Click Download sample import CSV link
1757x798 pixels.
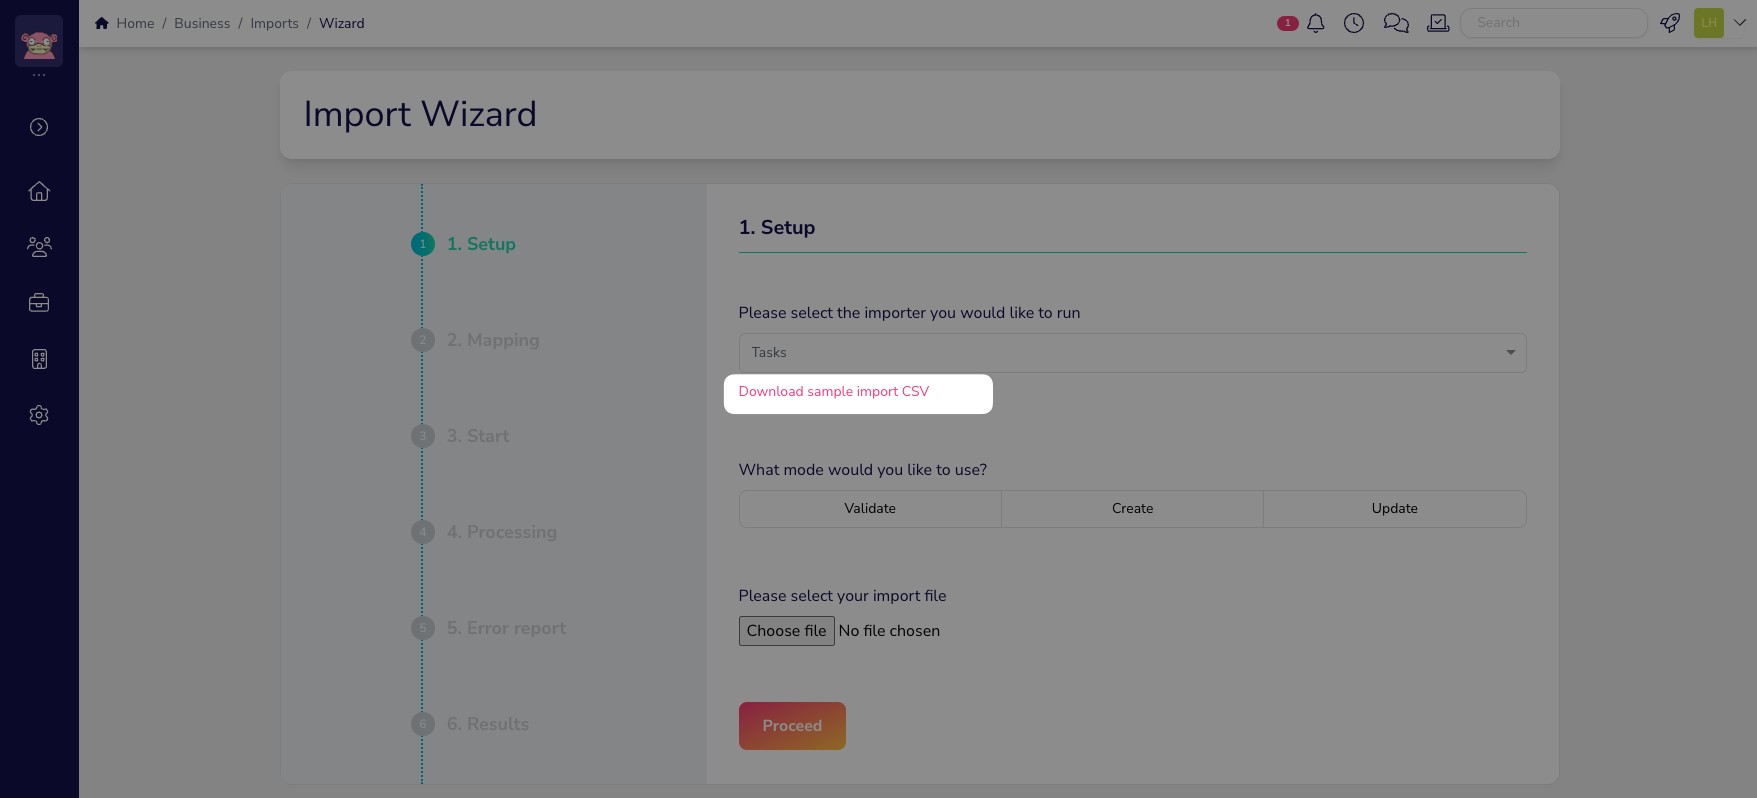pyautogui.click(x=834, y=392)
